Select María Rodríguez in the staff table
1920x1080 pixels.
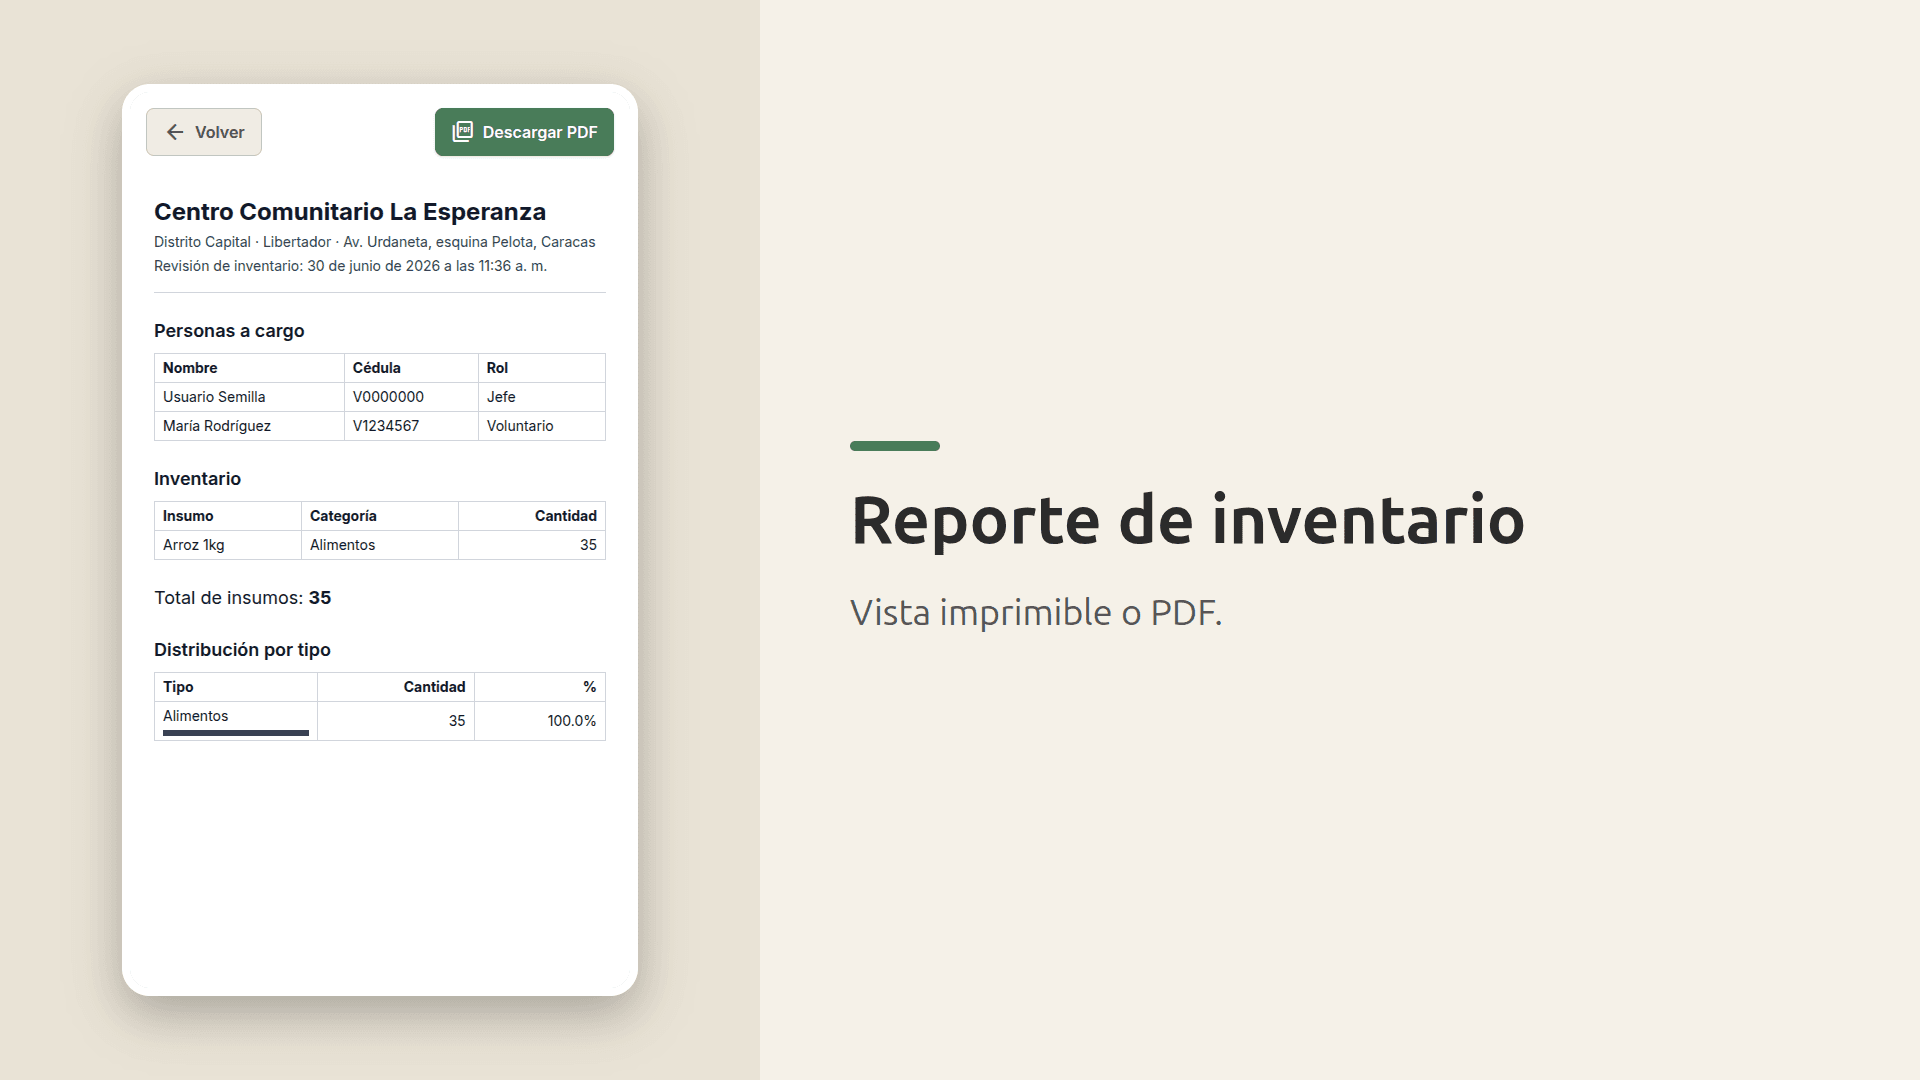[217, 426]
